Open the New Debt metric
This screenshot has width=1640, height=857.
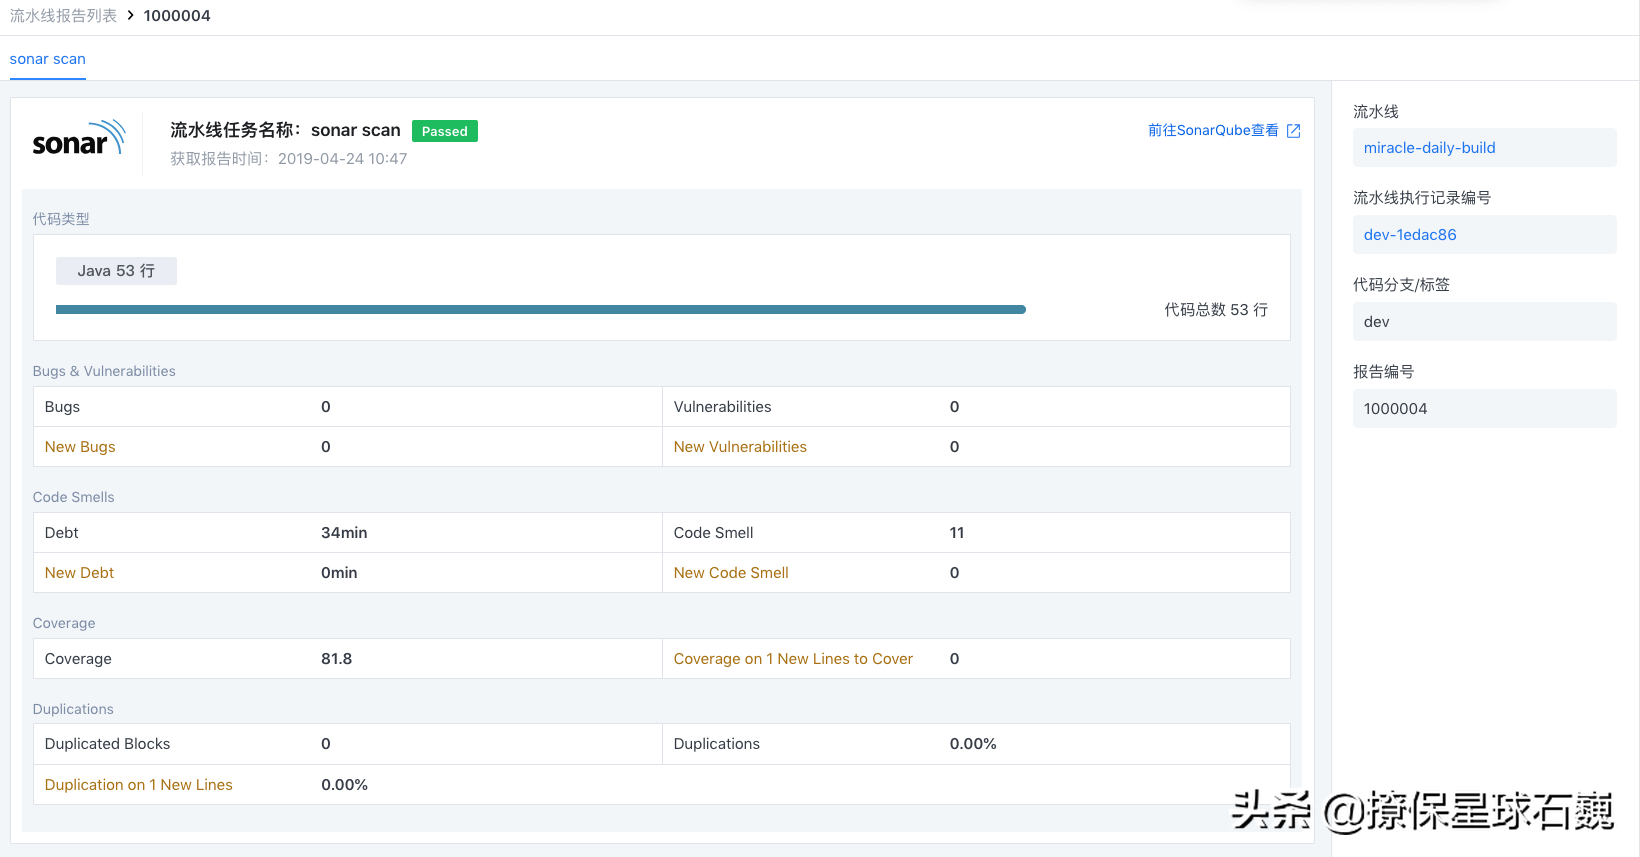79,573
